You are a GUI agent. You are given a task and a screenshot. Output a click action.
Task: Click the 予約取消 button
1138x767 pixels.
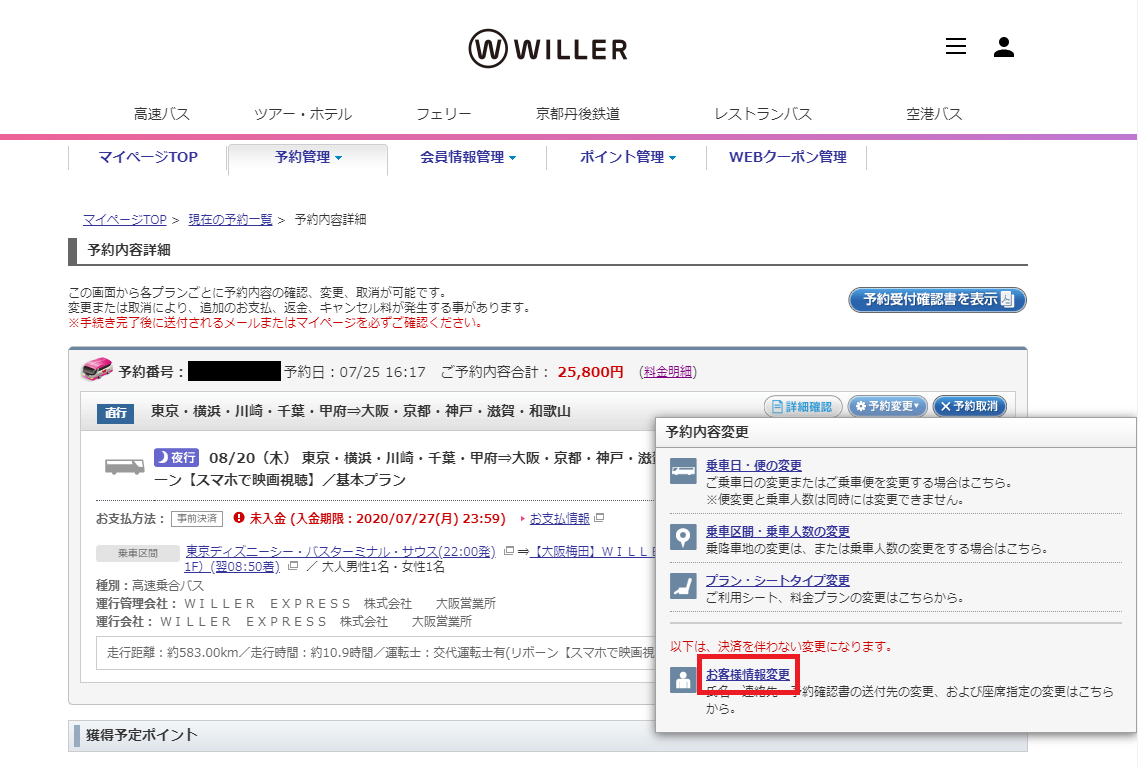(969, 406)
